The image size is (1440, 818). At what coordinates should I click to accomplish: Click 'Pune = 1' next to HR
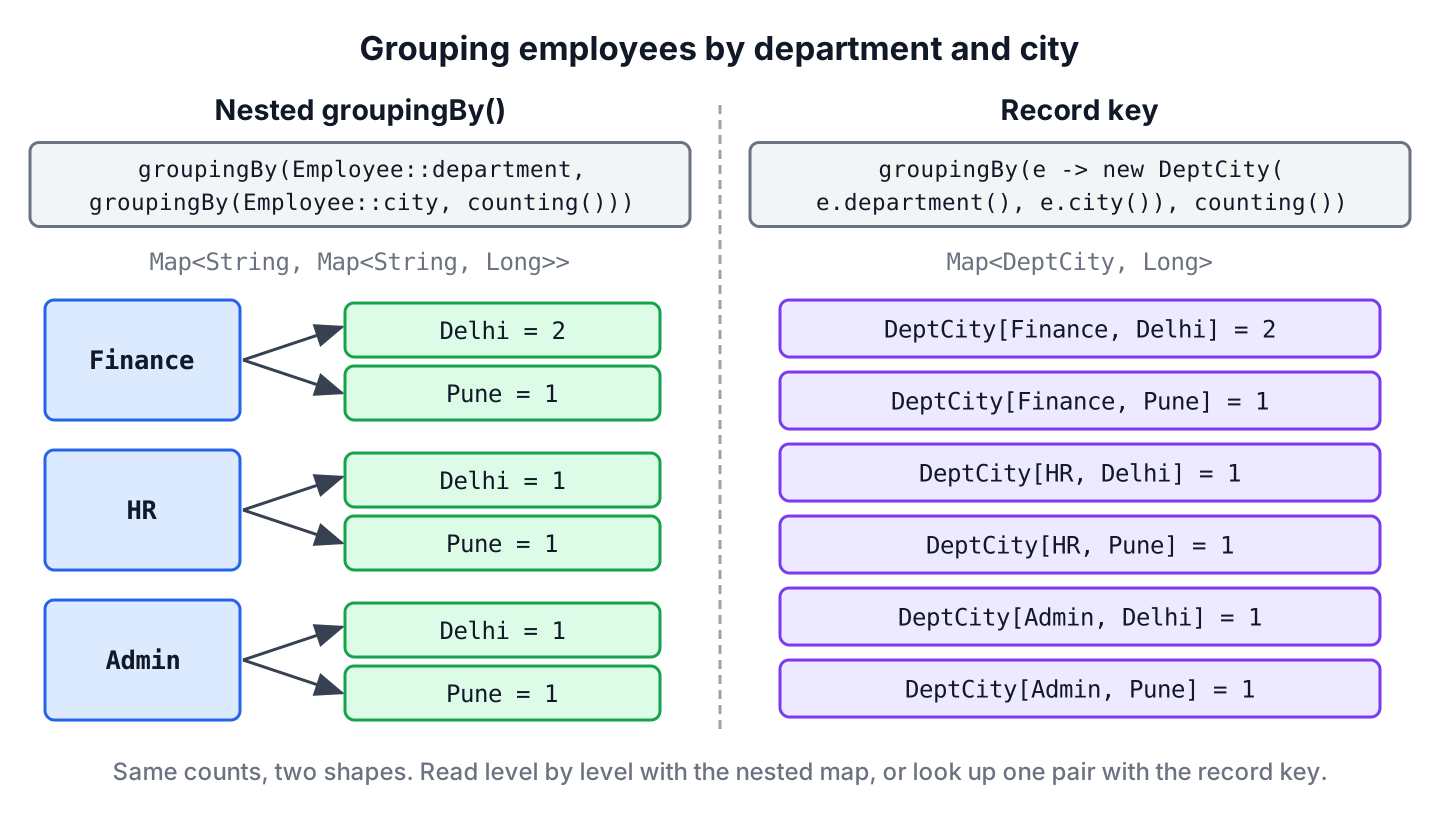pyautogui.click(x=503, y=543)
